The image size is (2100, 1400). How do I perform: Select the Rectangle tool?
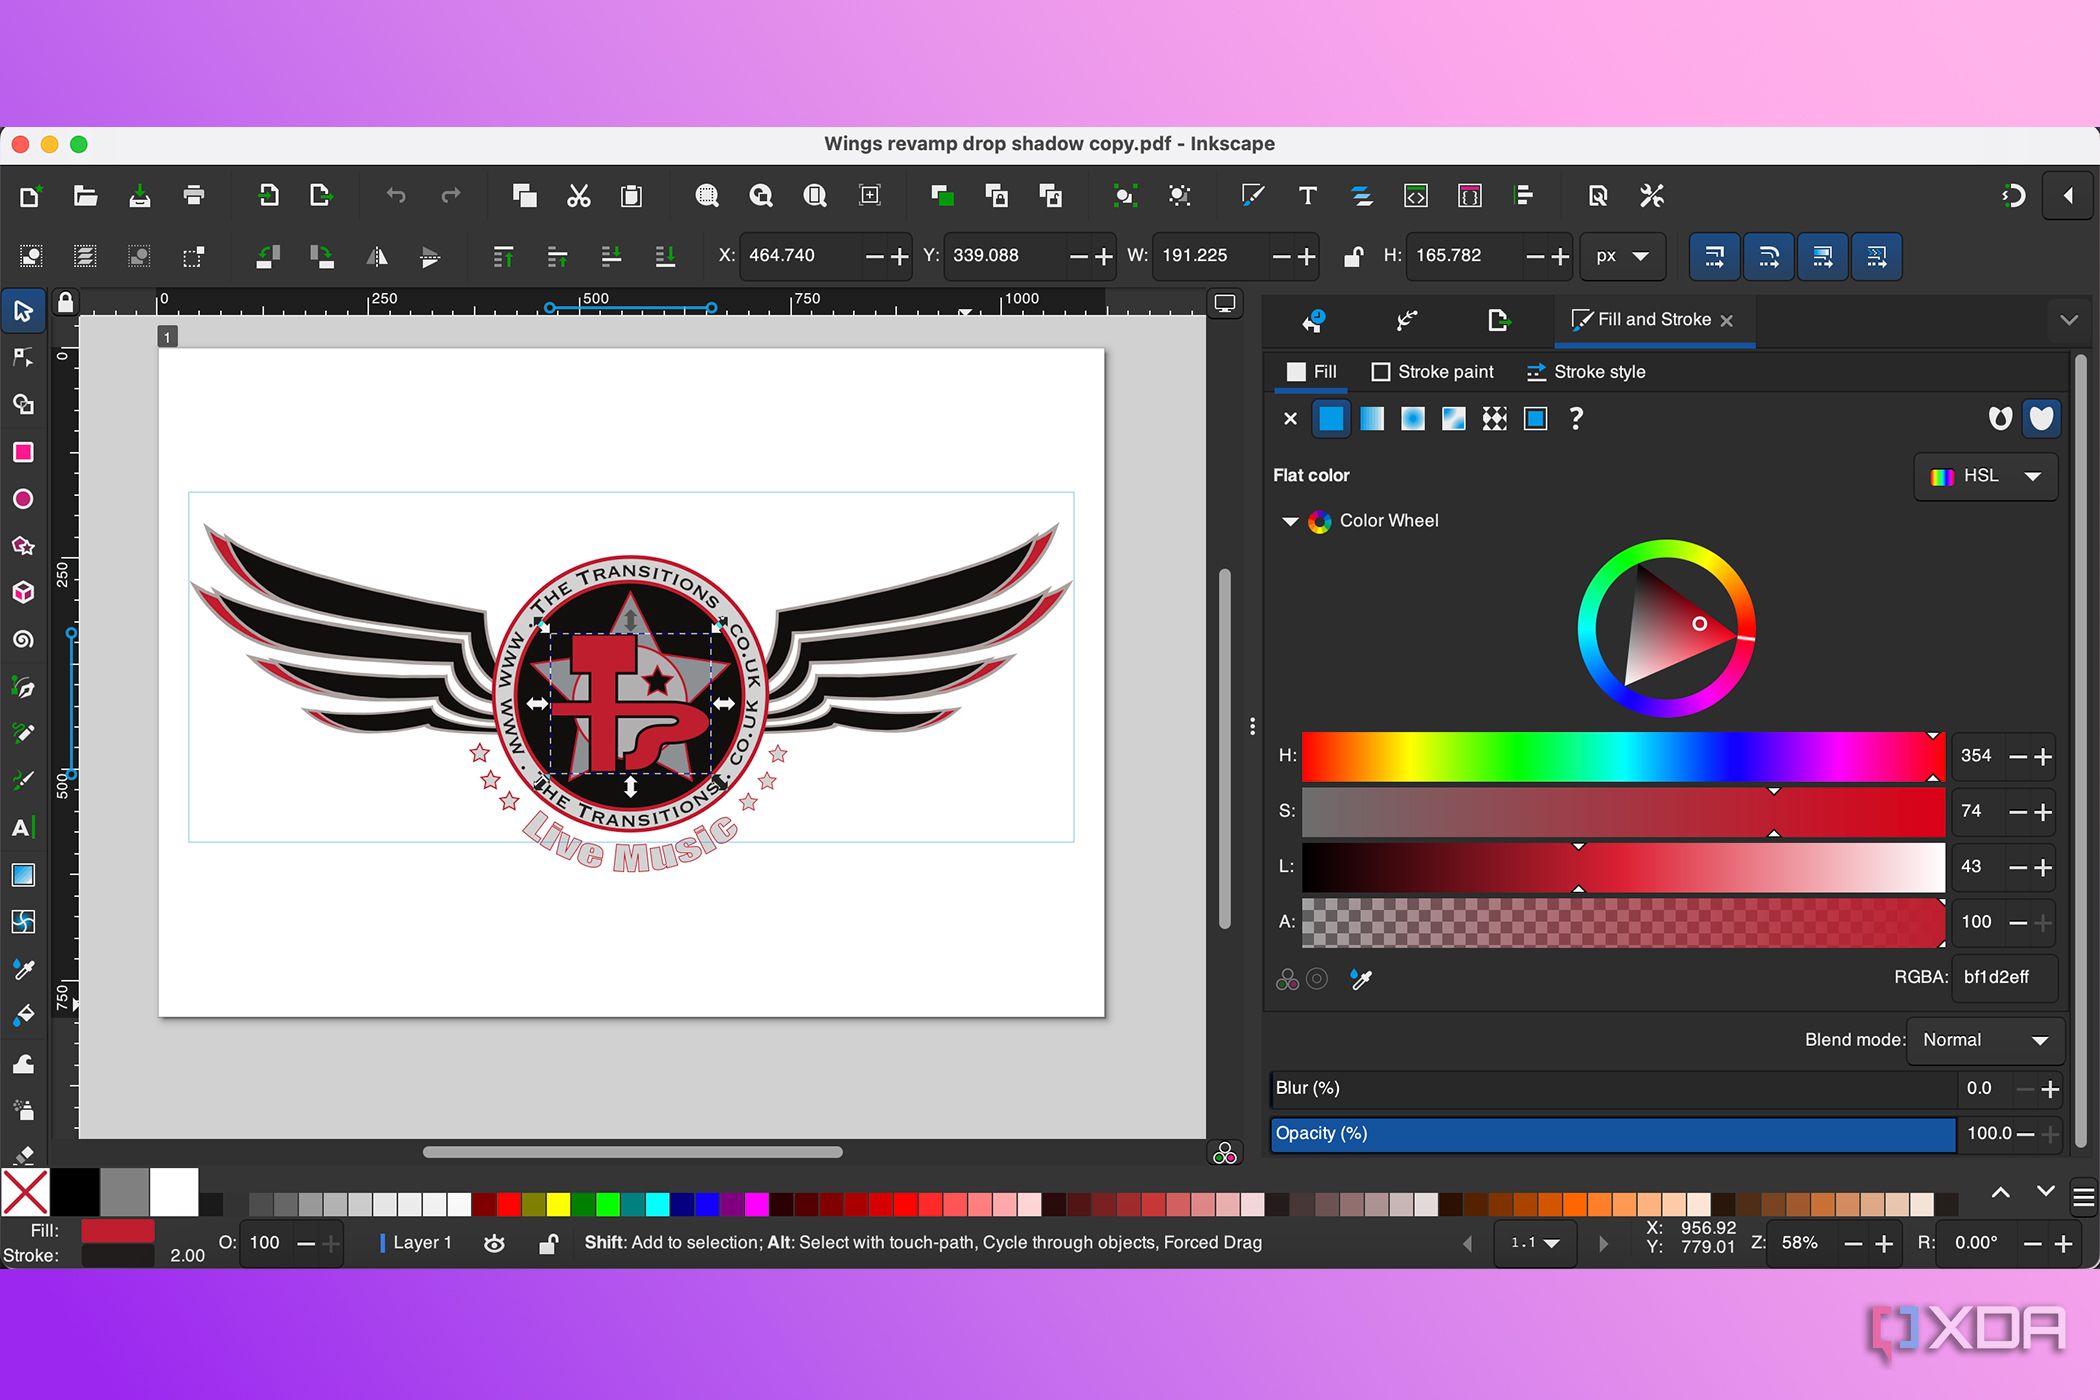click(x=23, y=452)
